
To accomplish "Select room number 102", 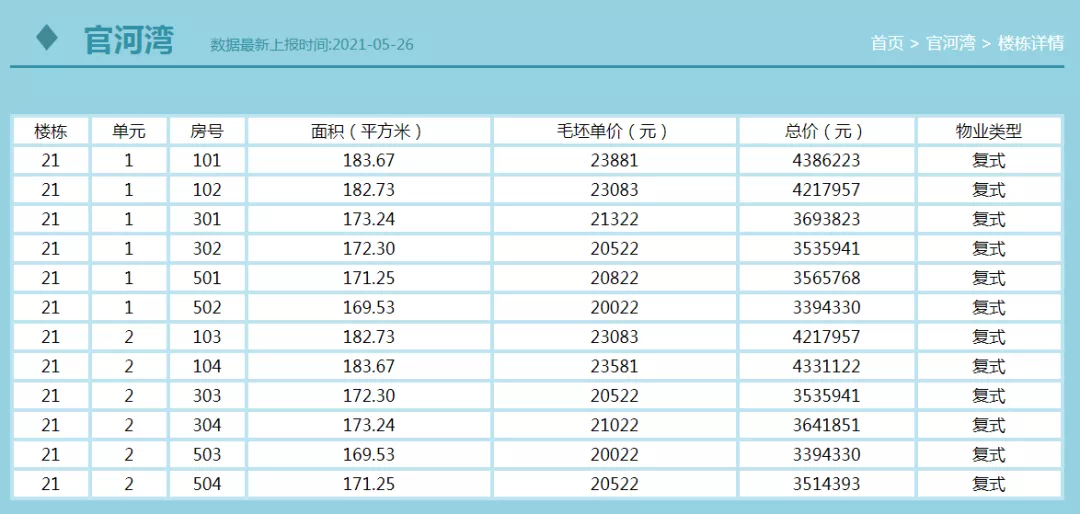I will click(x=207, y=190).
